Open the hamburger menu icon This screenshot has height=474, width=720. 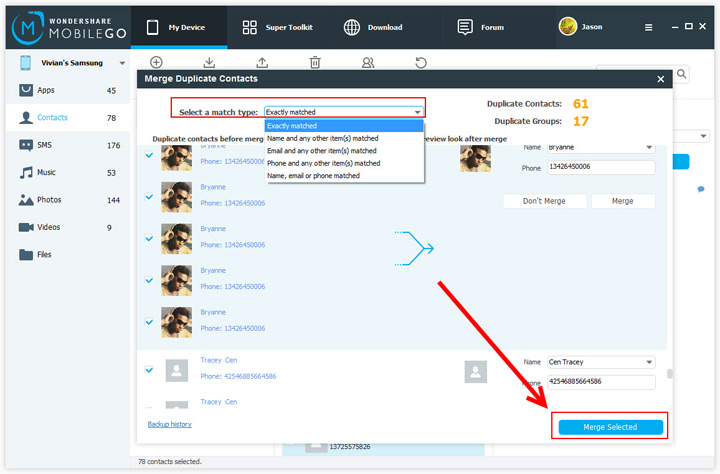(x=648, y=28)
